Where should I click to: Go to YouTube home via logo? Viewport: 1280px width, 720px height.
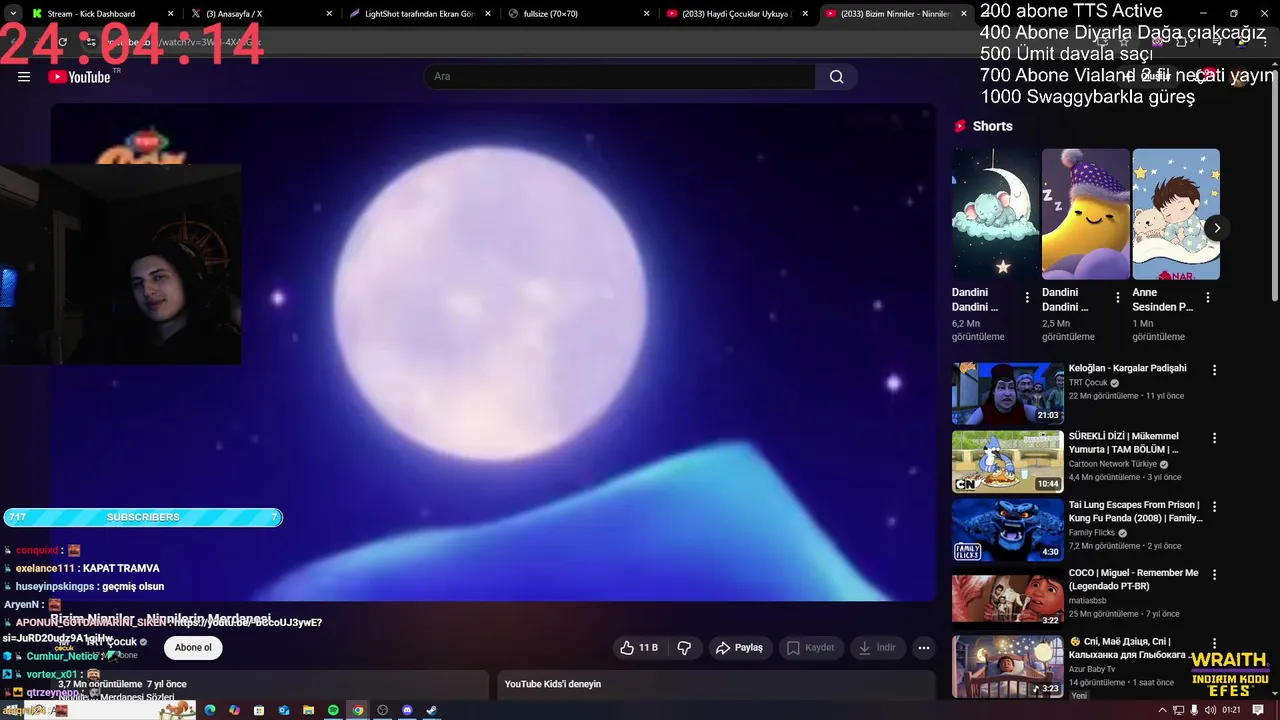[80, 77]
